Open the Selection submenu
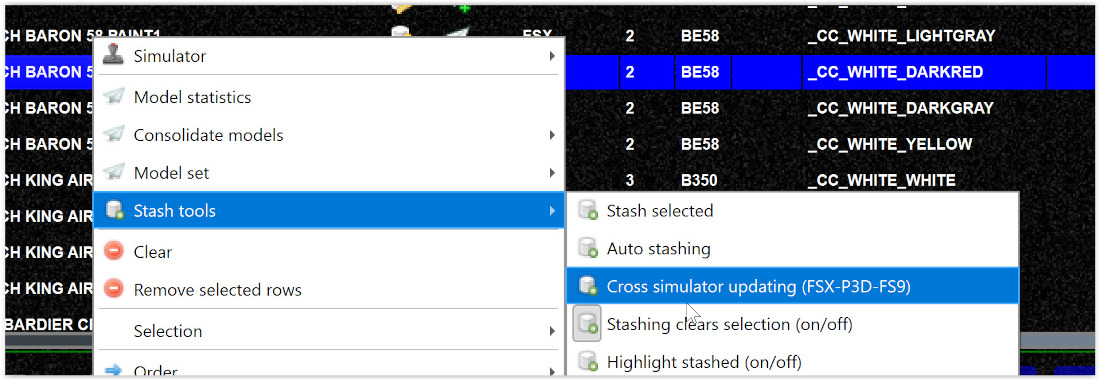The width and height of the screenshot is (1100, 380). click(x=329, y=331)
